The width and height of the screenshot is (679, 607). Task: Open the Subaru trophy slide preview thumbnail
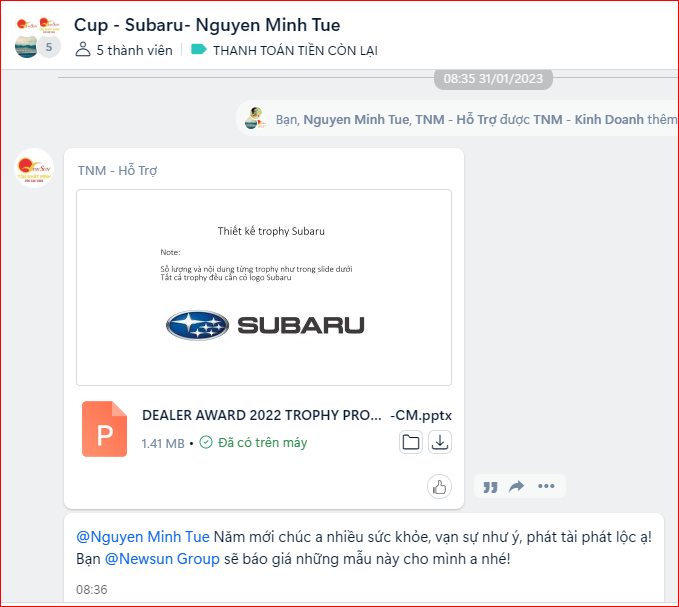pyautogui.click(x=264, y=287)
